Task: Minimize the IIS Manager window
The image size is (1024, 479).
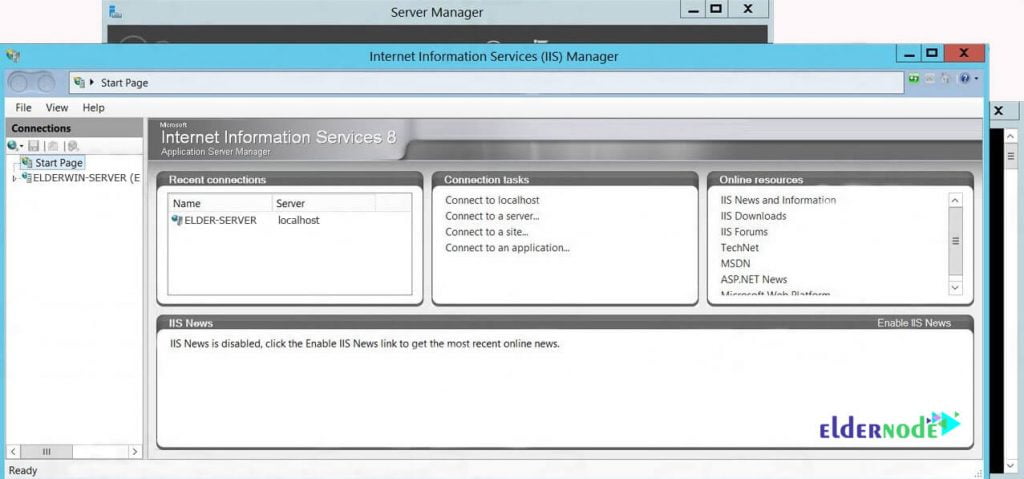Action: (908, 54)
